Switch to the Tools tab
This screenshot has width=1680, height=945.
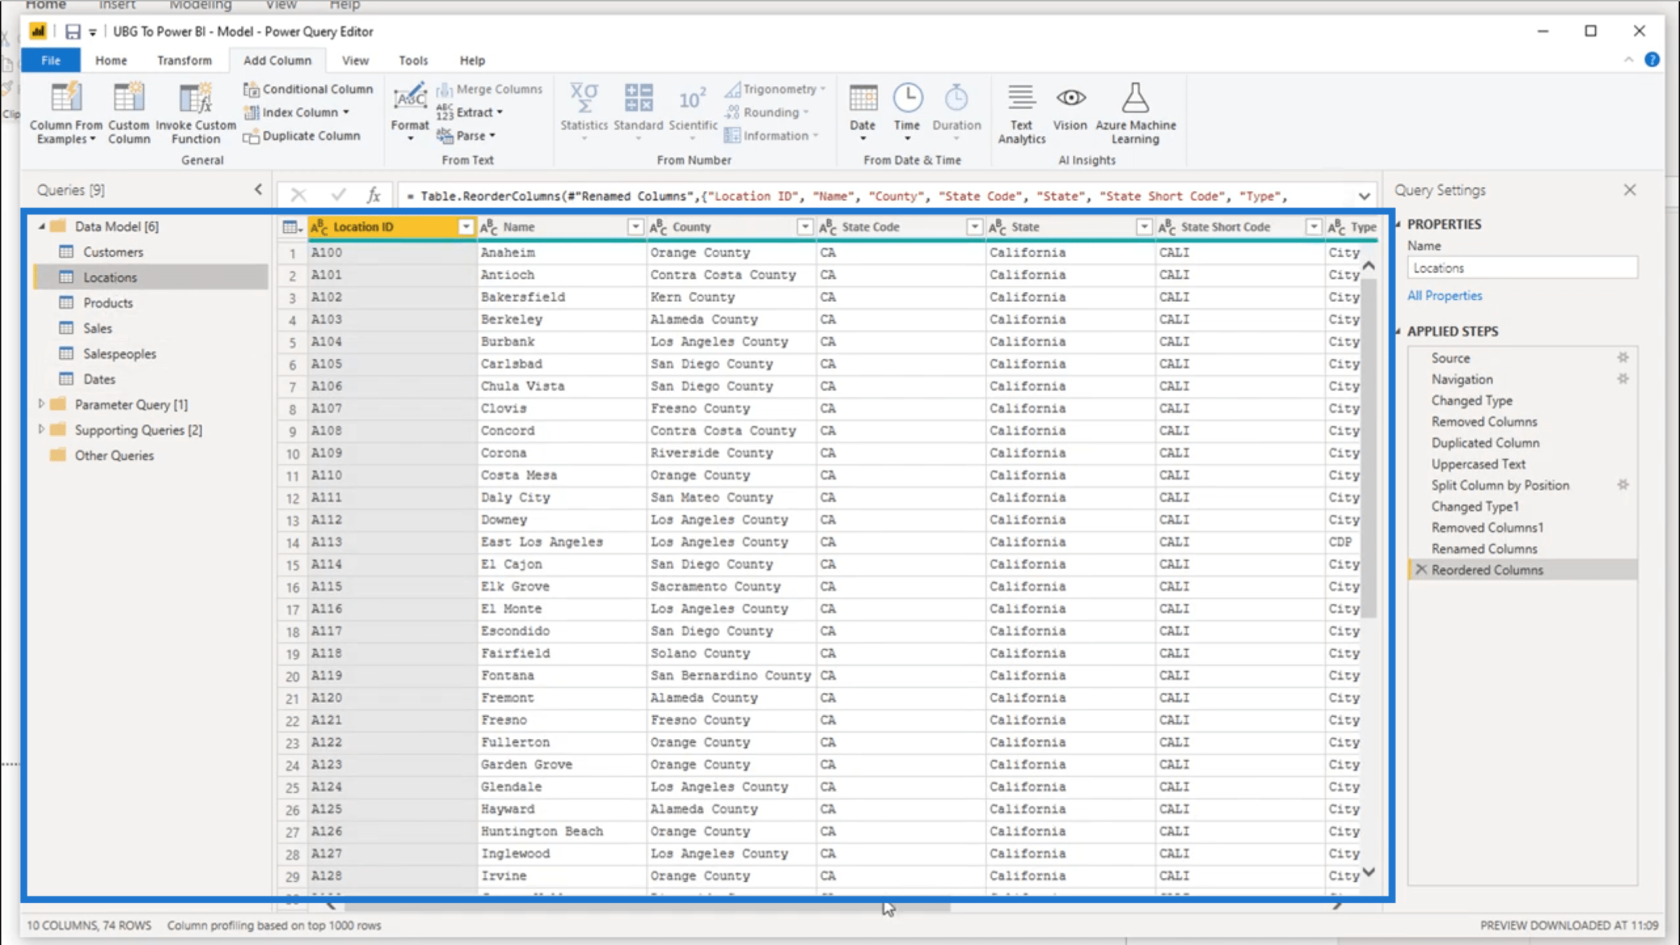pos(413,60)
